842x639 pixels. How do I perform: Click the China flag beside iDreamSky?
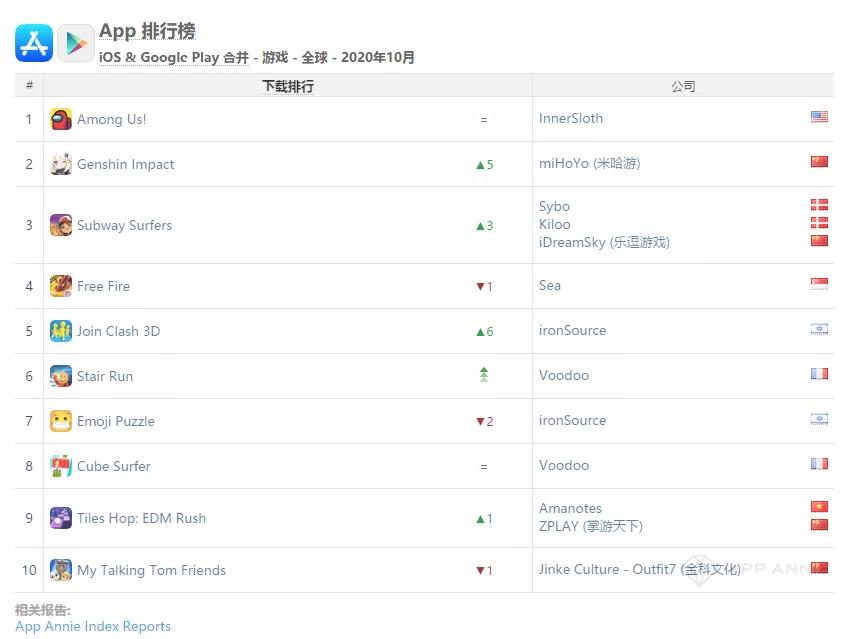(x=819, y=241)
